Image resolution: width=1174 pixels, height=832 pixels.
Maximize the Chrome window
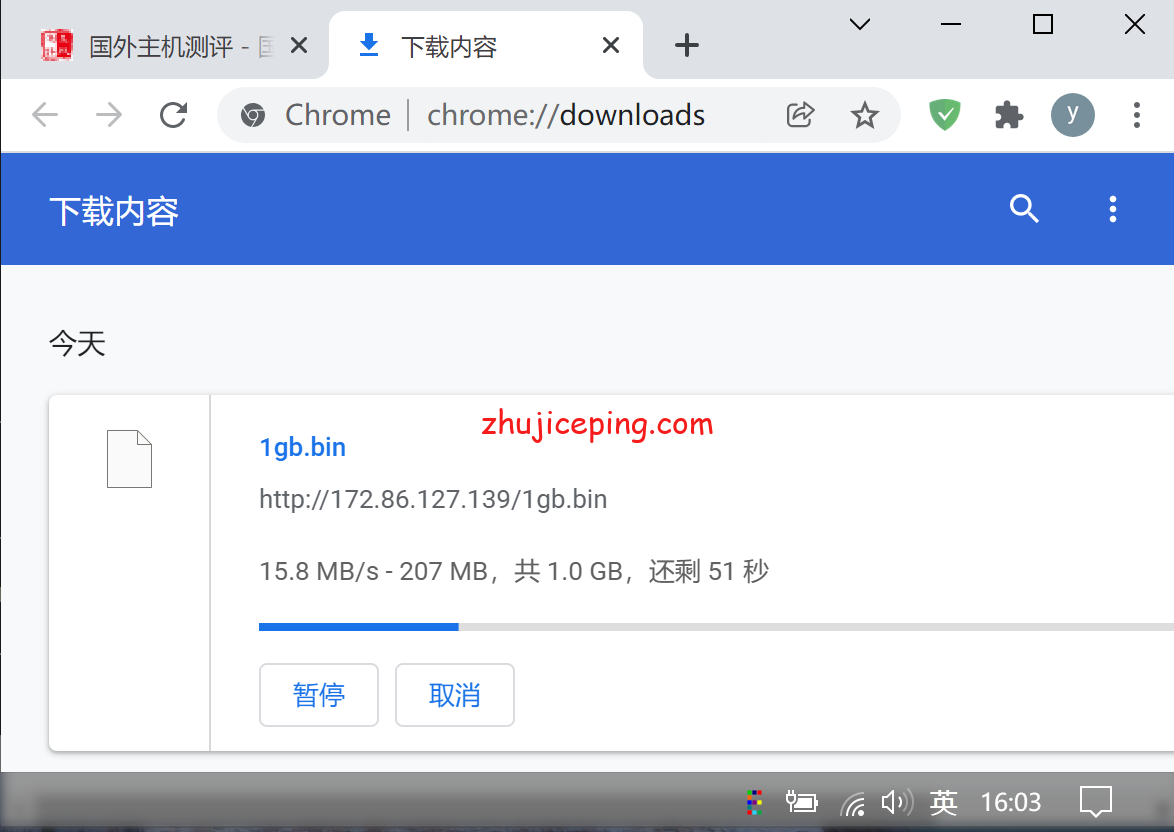coord(1043,24)
